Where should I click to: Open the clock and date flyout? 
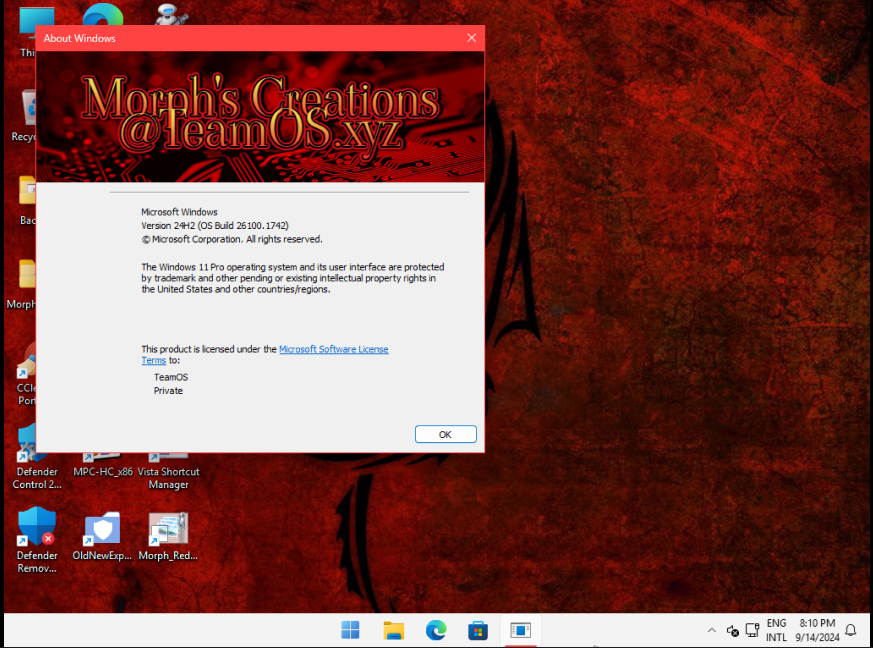(x=817, y=630)
